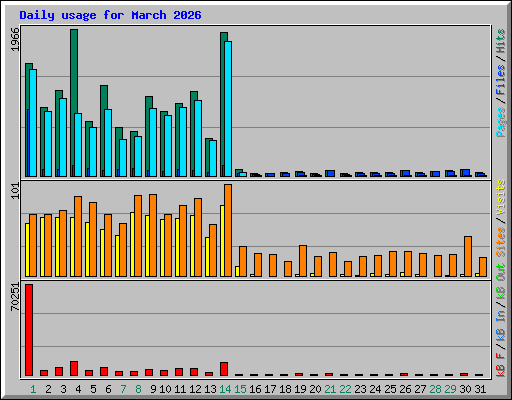Click day label 26 on the x-axis
This screenshot has height=400, width=512.
point(405,389)
